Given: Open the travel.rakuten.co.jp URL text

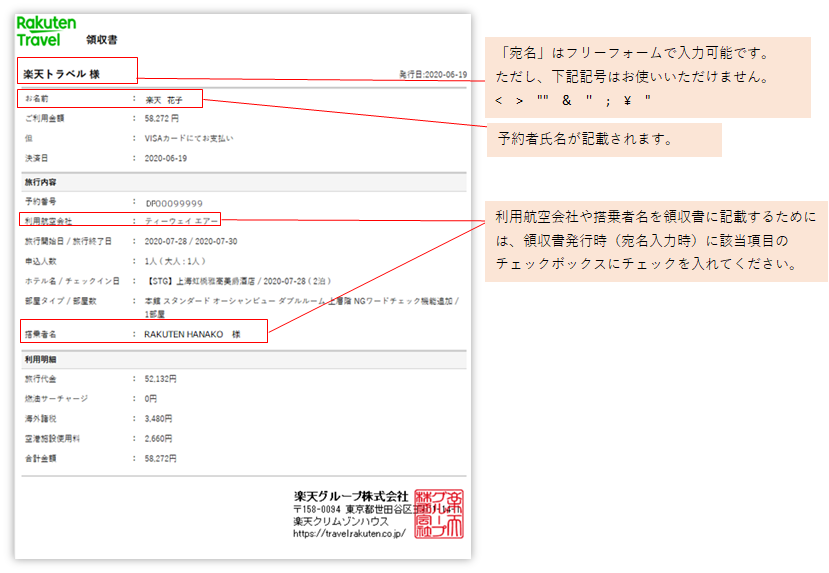Looking at the screenshot, I should pyautogui.click(x=349, y=533).
